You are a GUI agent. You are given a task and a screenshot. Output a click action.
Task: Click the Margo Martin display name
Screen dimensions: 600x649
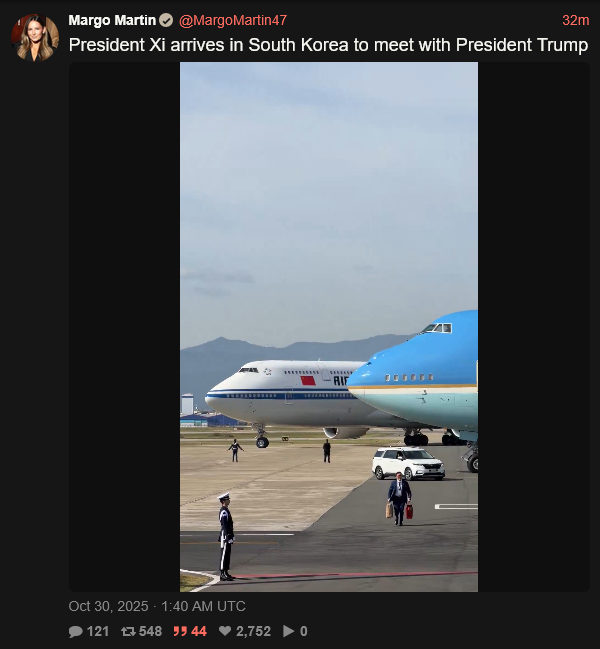[x=112, y=20]
